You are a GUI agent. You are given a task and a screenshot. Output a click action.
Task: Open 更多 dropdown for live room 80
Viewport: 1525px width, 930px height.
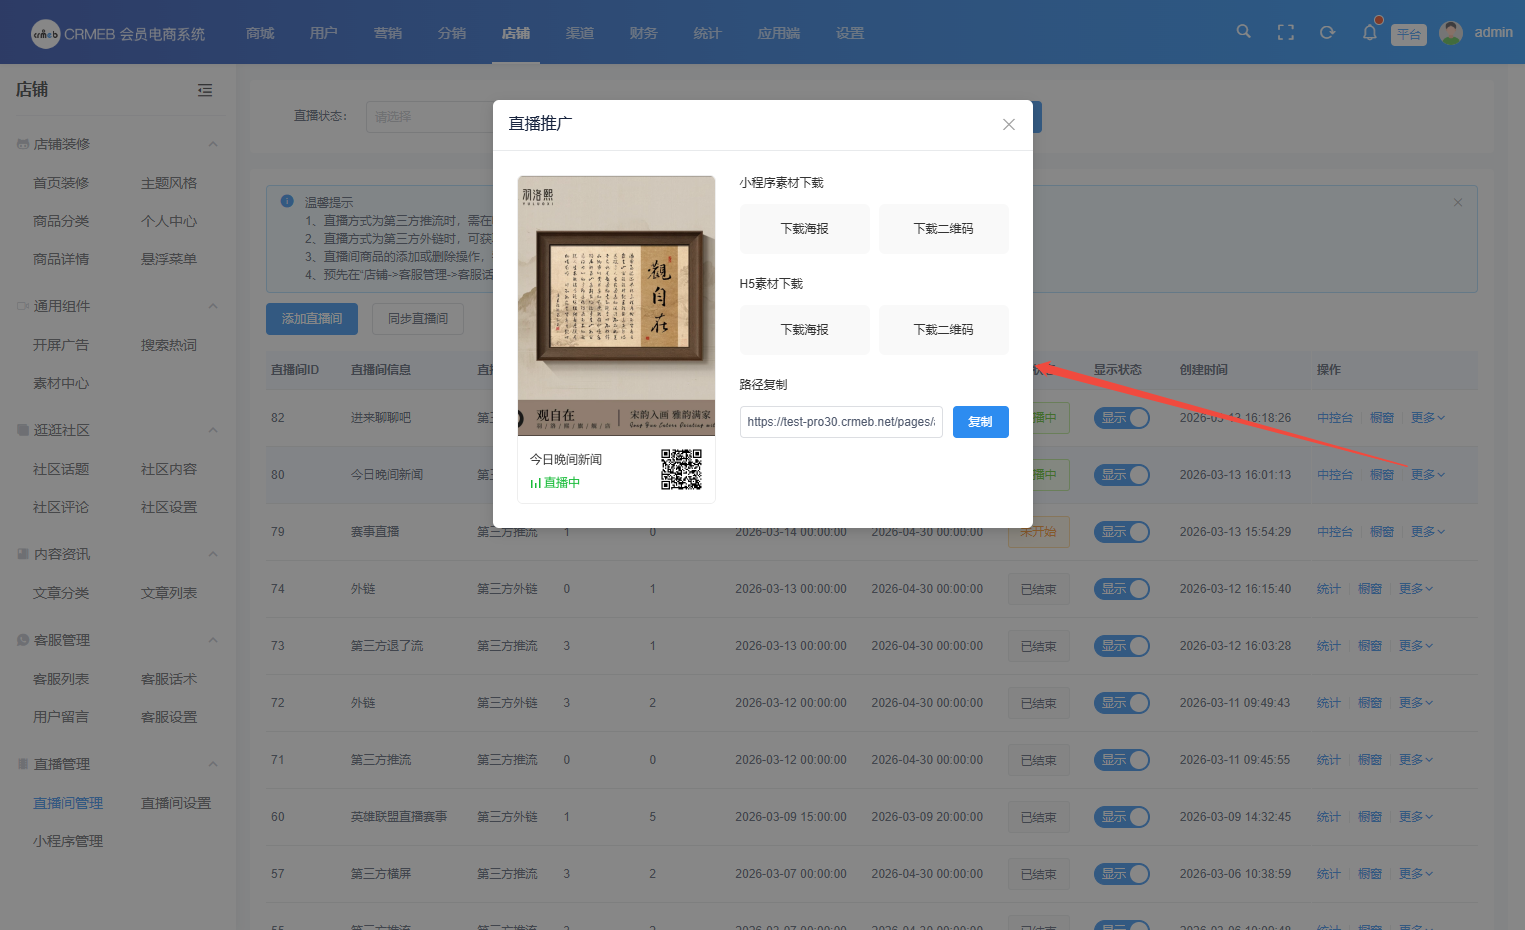coord(1427,475)
